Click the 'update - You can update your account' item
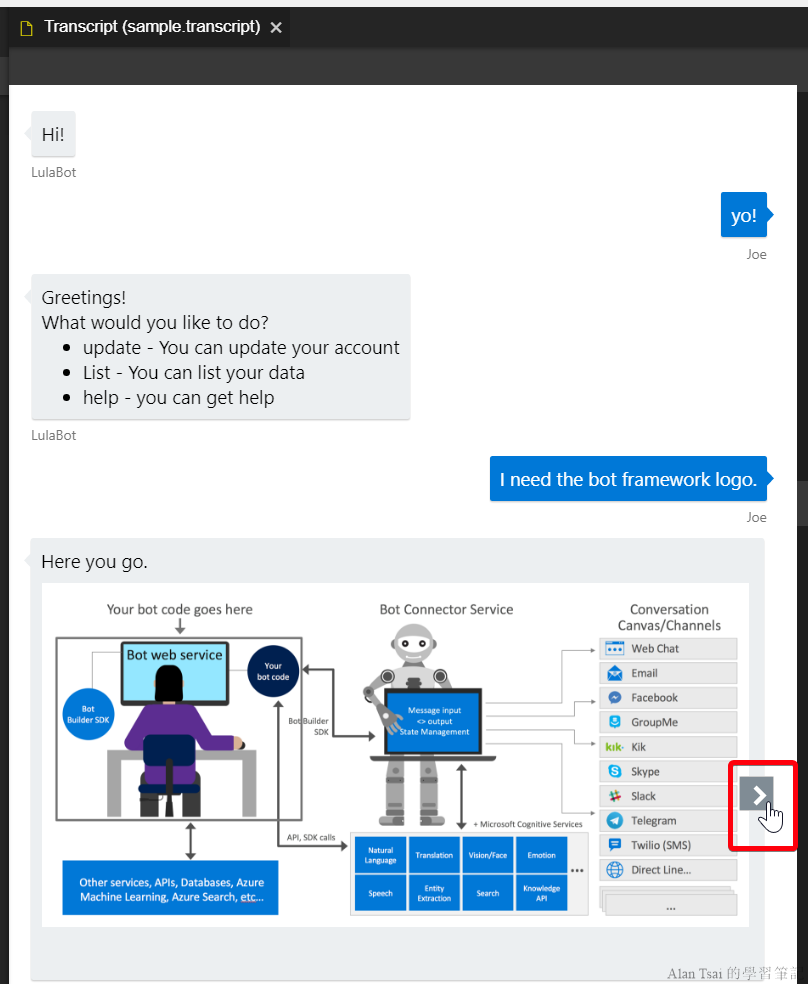 pyautogui.click(x=241, y=348)
